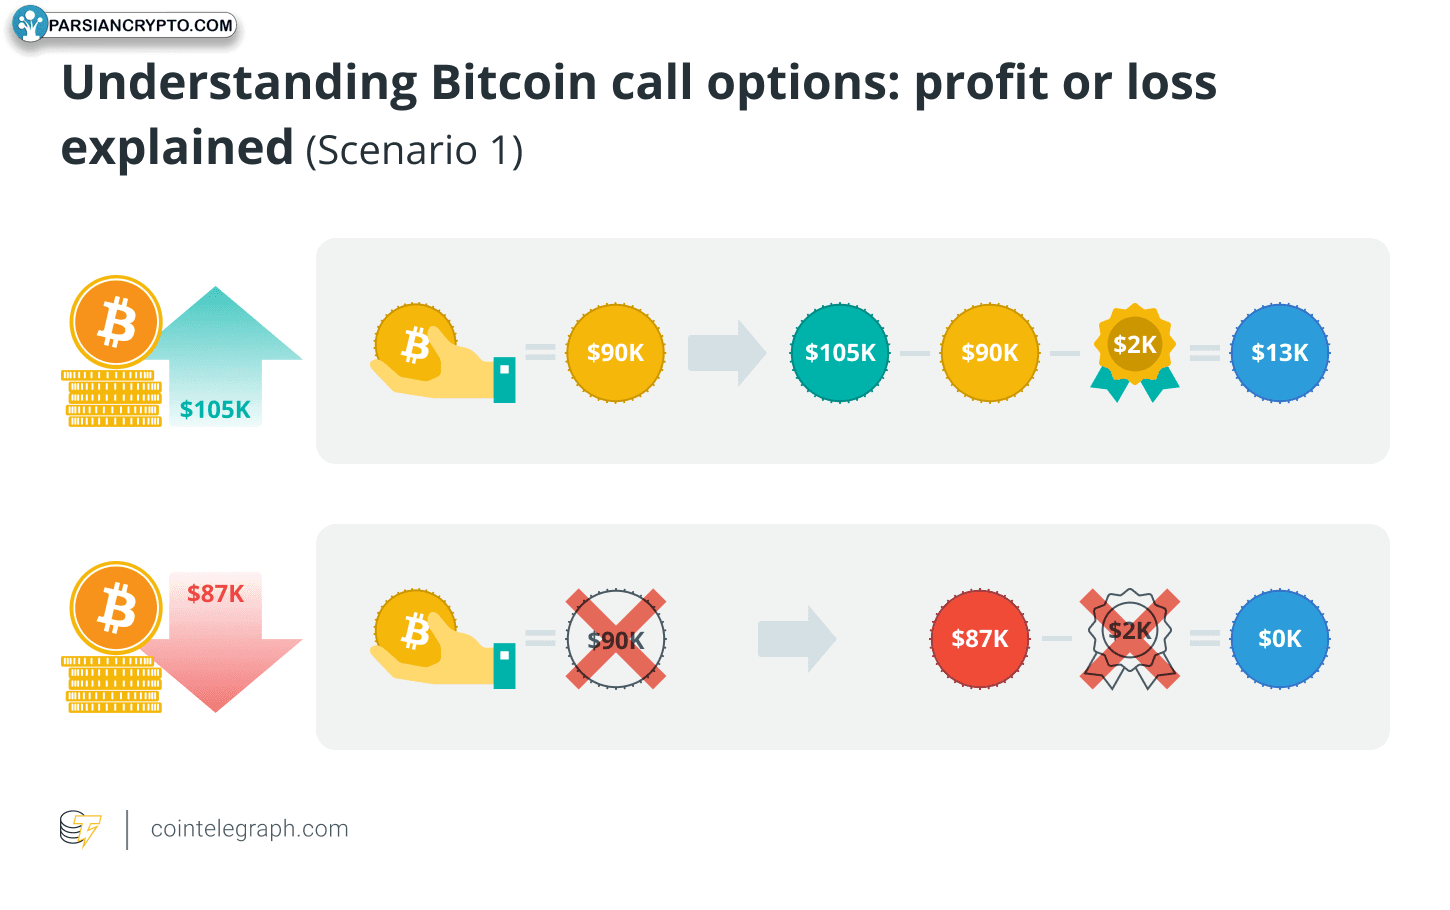Click the crossed-out $90K strike circle
Screen dimensions: 1450x910
pos(616,639)
